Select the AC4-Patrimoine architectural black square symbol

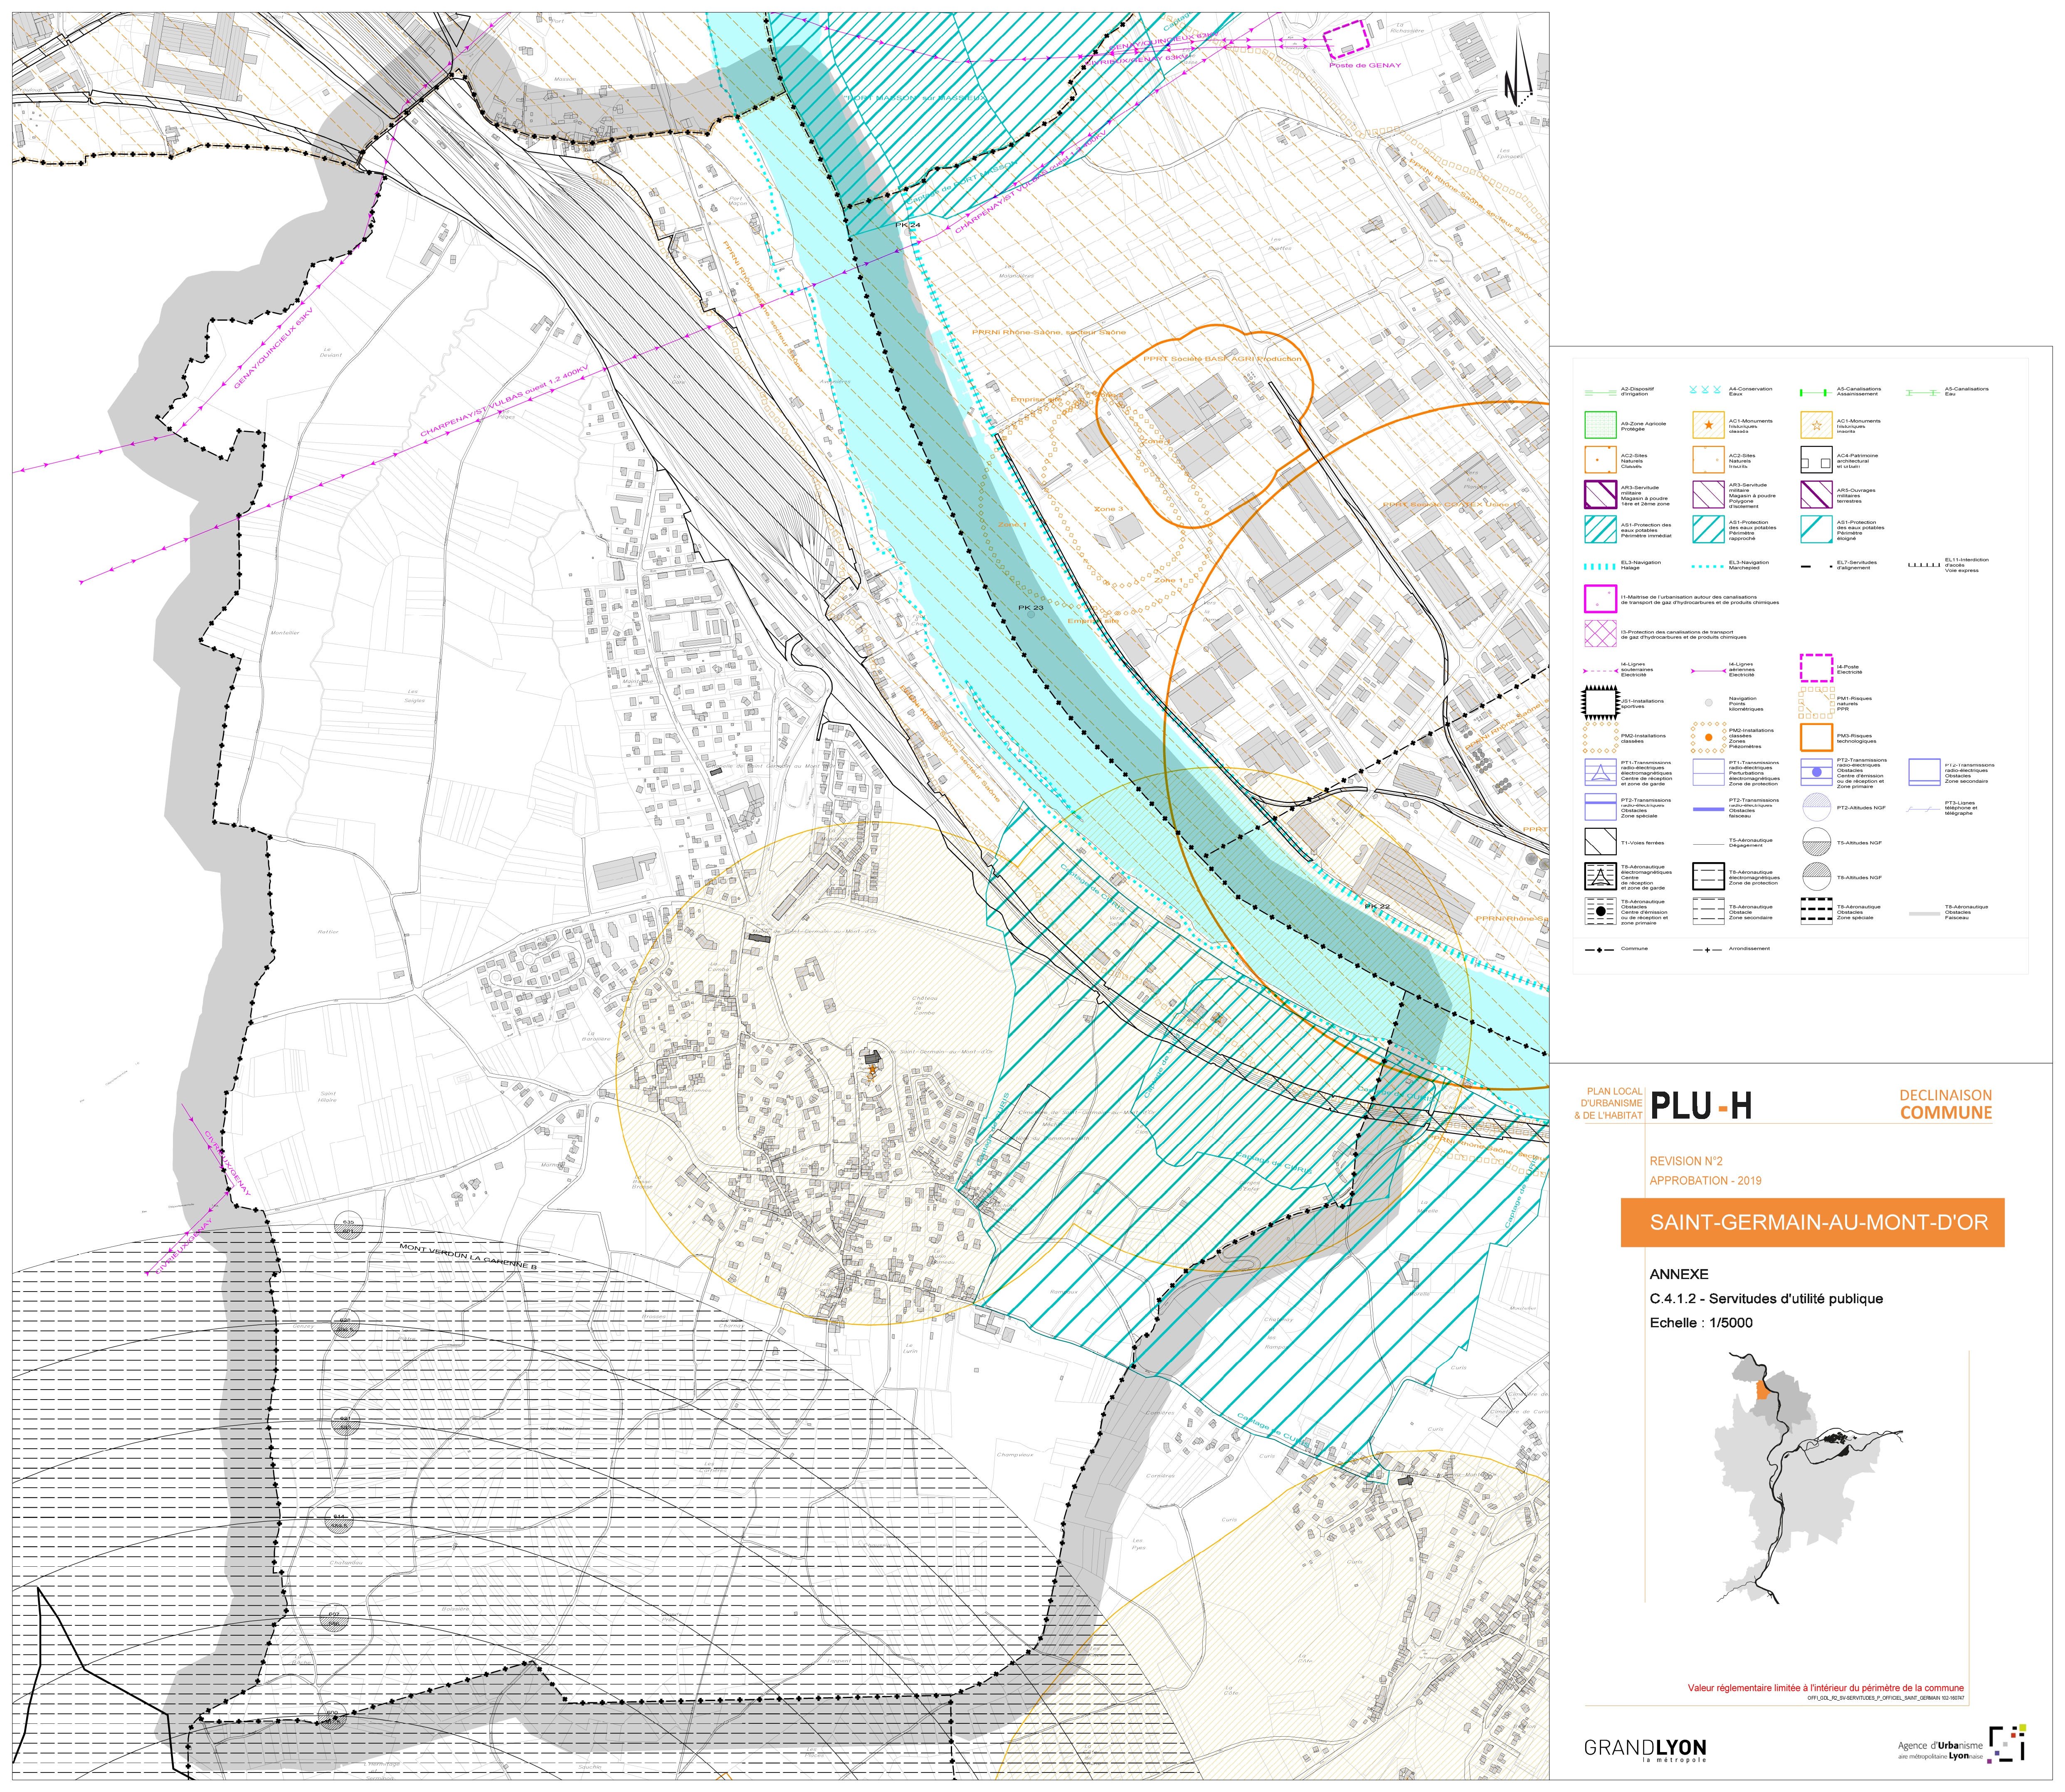click(x=1816, y=460)
